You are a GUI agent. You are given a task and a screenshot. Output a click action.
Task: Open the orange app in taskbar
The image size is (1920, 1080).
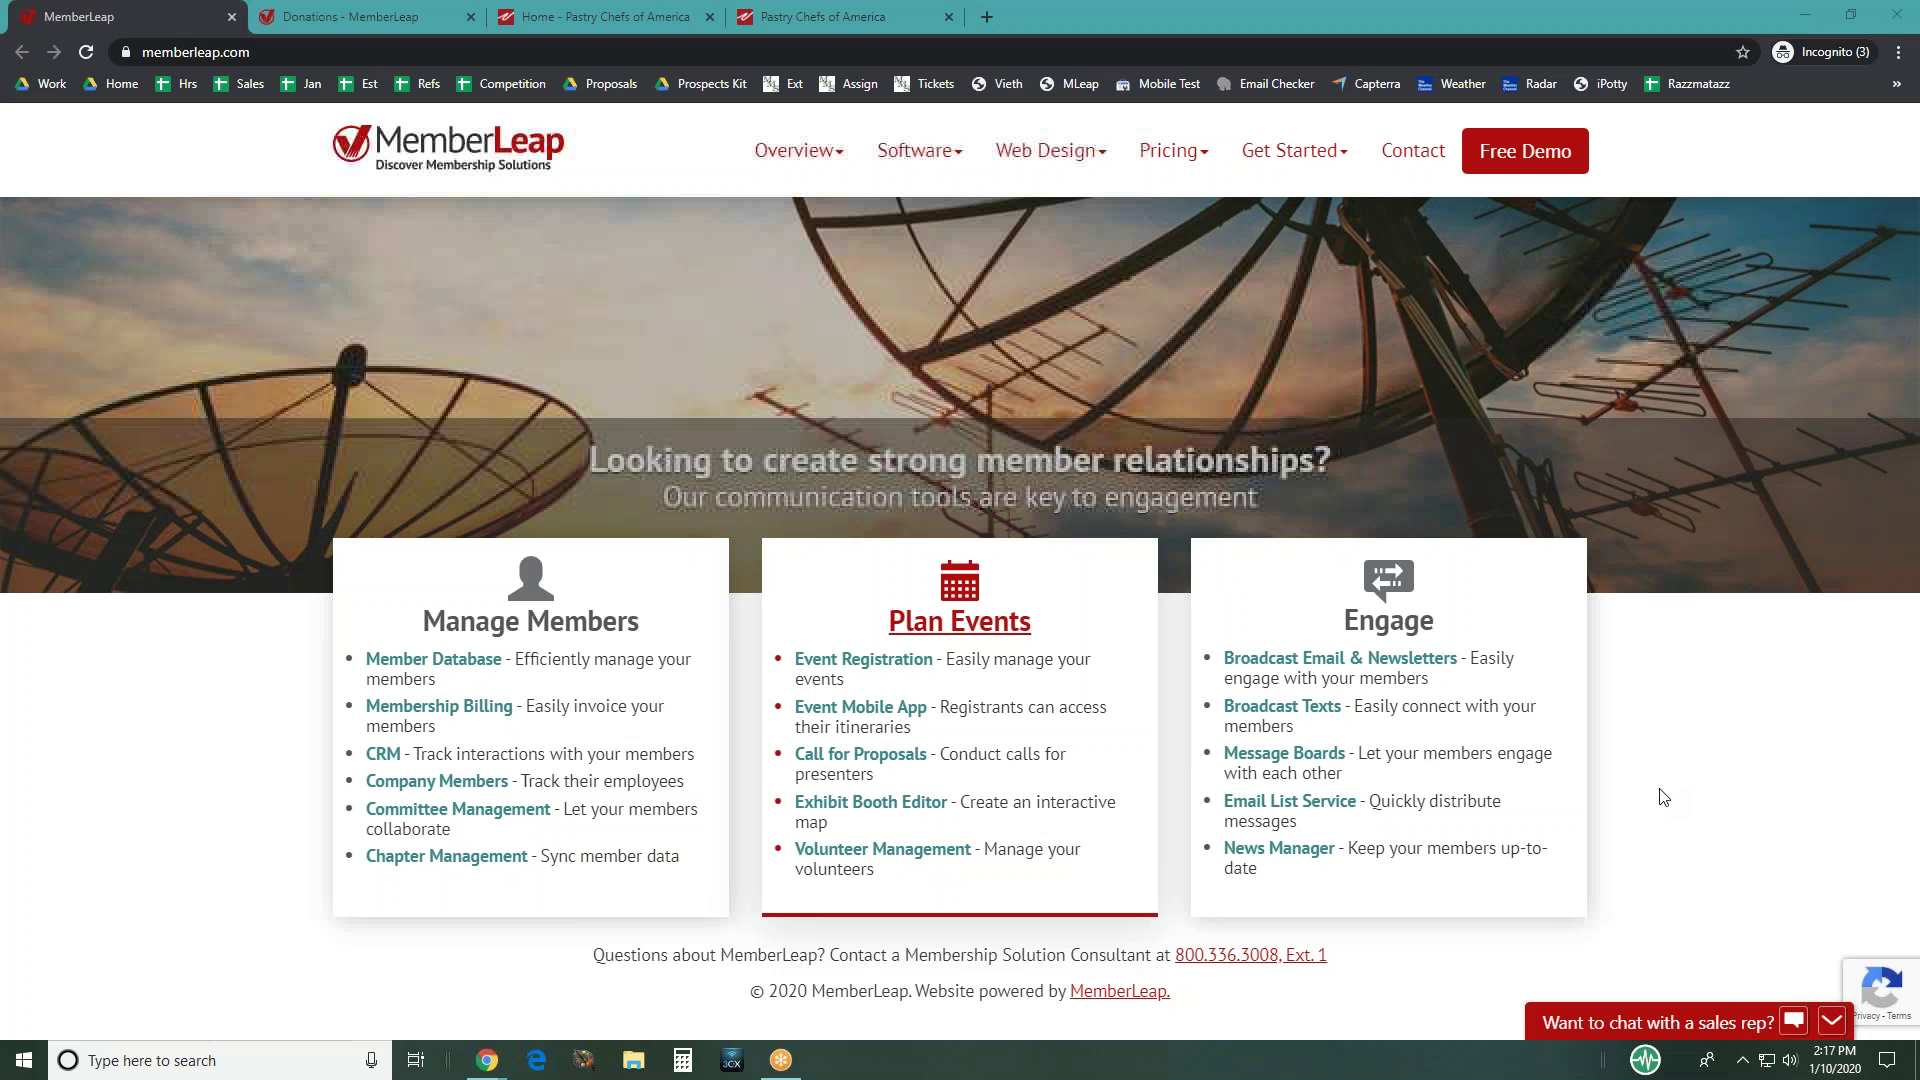pos(781,1060)
